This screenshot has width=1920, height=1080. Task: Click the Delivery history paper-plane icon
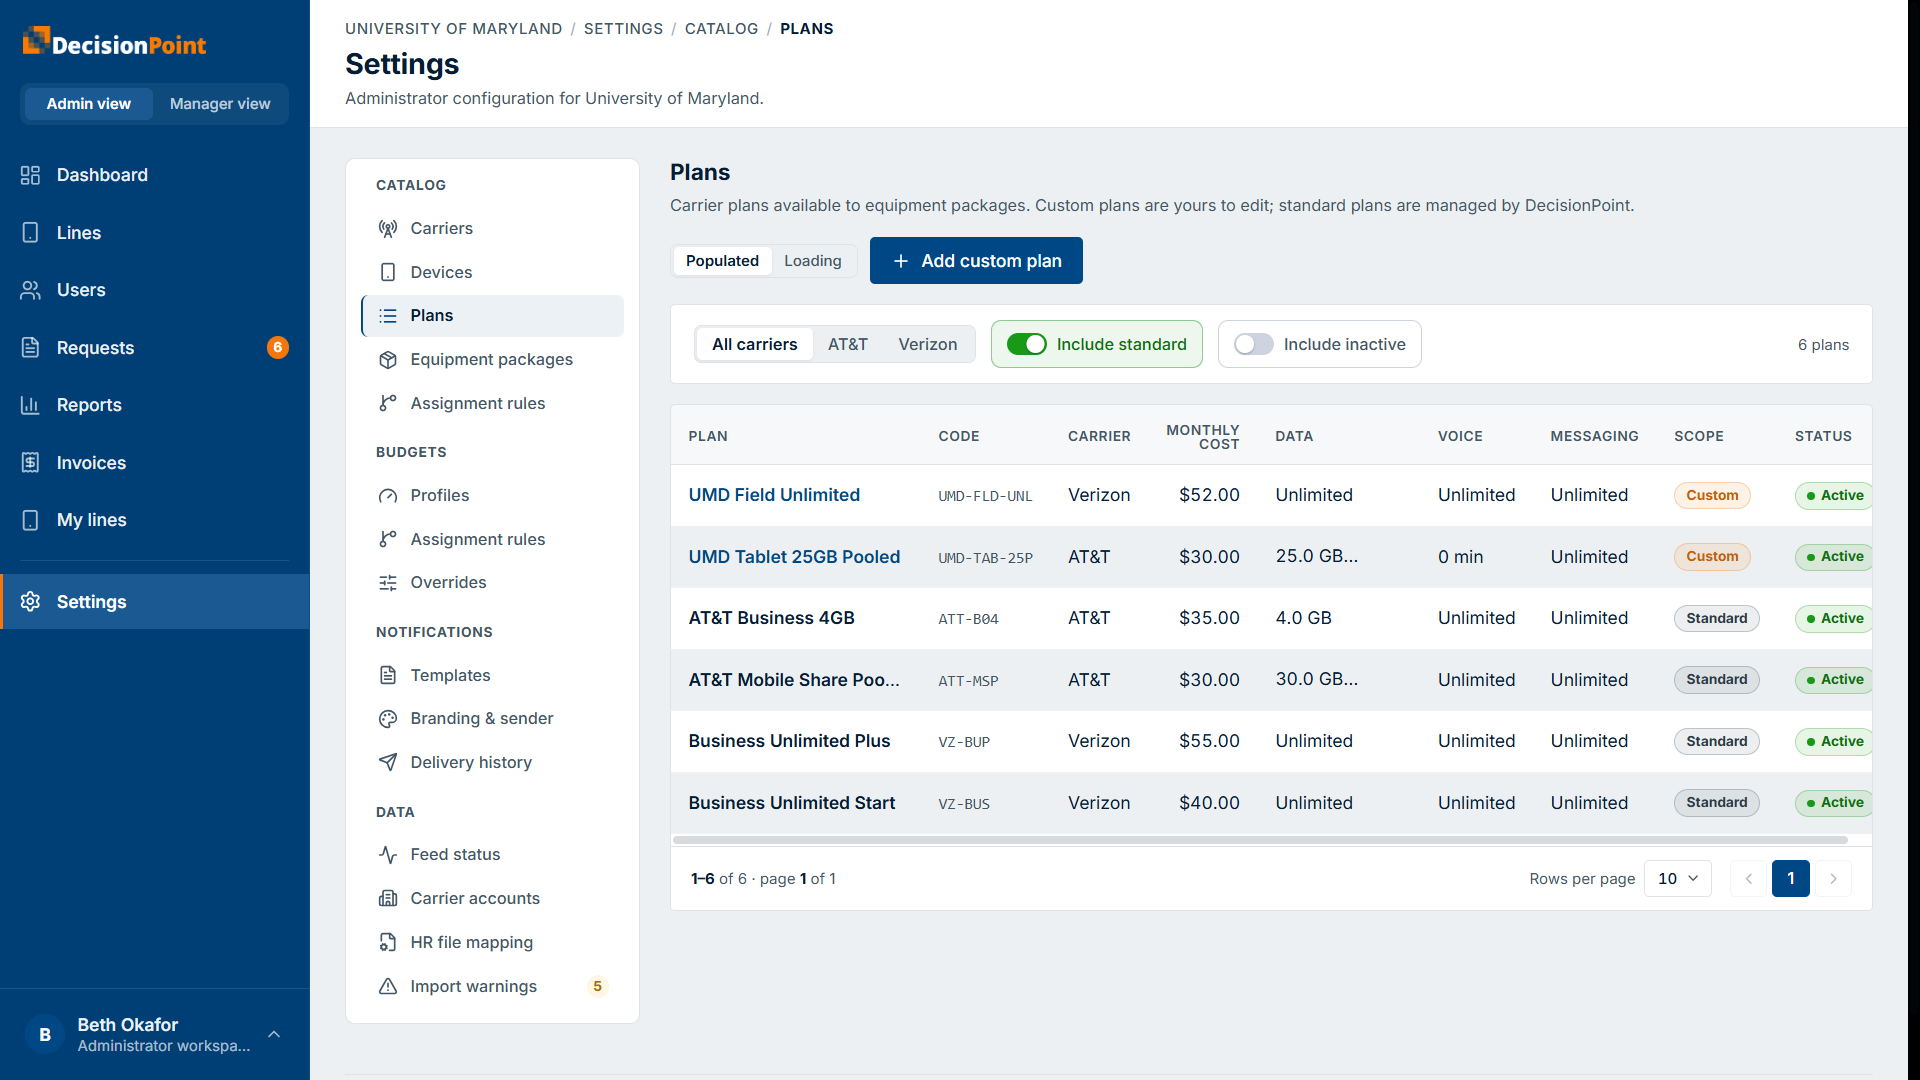tap(388, 762)
